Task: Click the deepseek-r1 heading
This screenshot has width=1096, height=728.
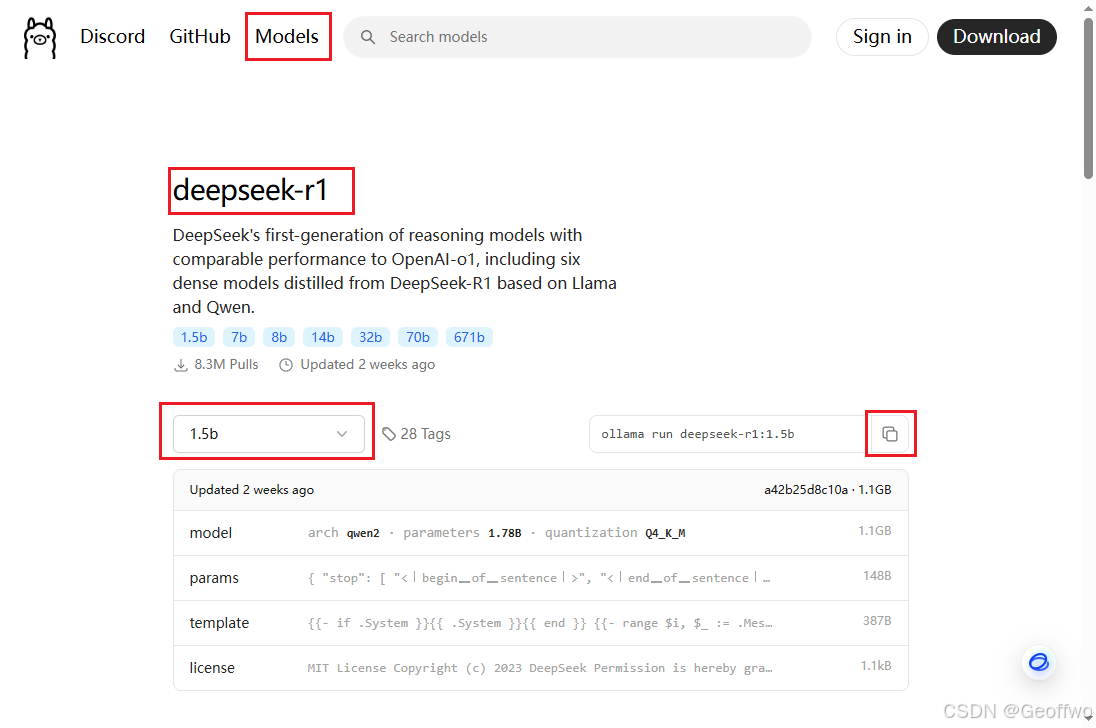Action: (x=250, y=190)
